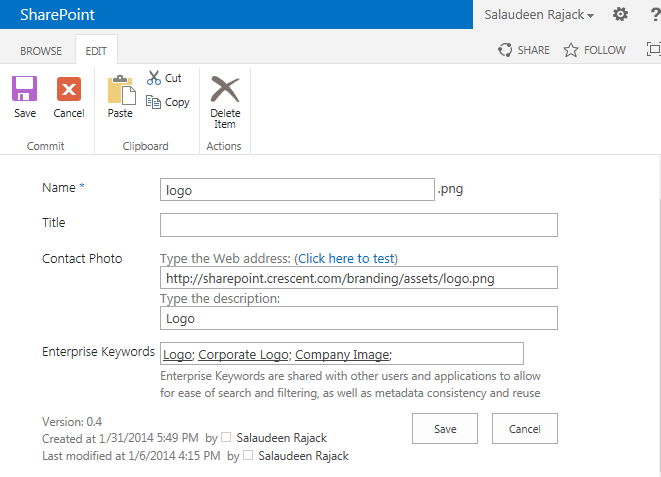Toggle presence box beside Last modified by name
The height and width of the screenshot is (477, 661).
[x=248, y=455]
